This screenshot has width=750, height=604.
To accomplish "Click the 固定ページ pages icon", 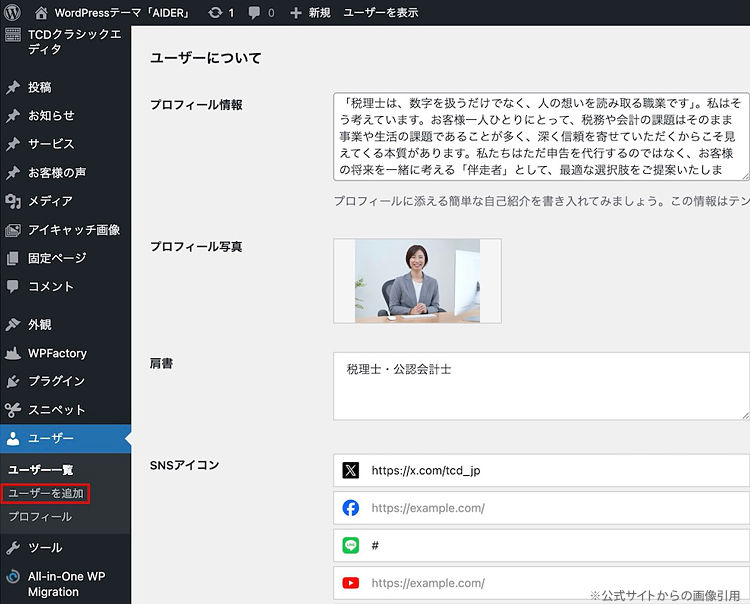I will coord(13,258).
